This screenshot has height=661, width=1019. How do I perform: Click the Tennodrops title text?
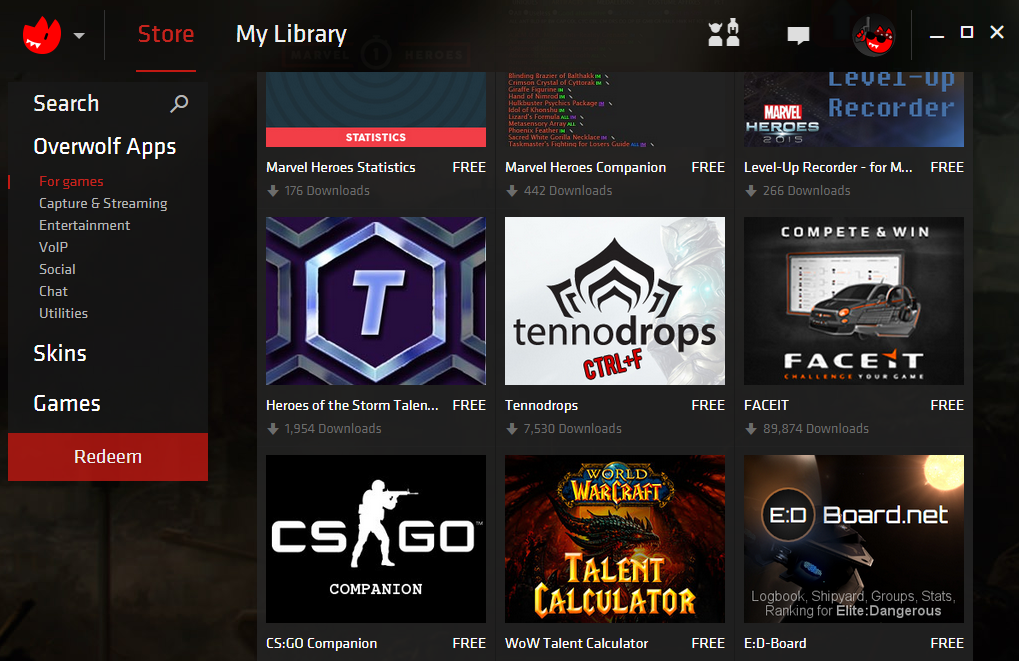tap(541, 406)
